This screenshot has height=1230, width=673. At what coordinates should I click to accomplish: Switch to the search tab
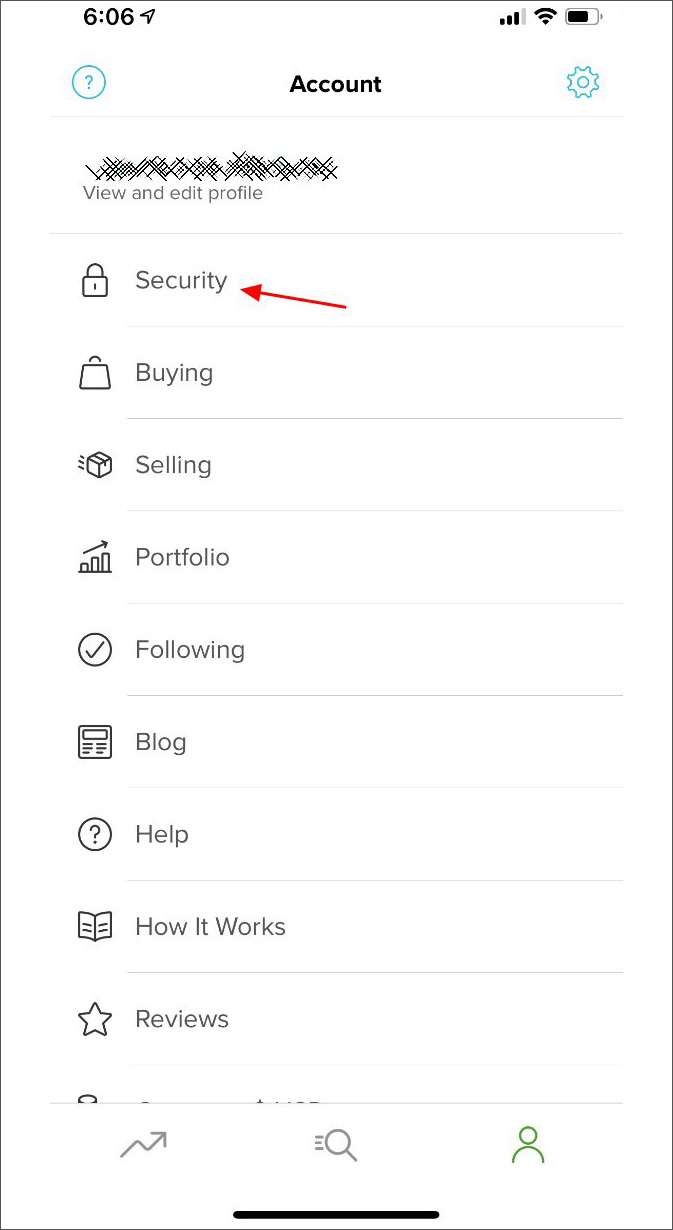tap(335, 1144)
